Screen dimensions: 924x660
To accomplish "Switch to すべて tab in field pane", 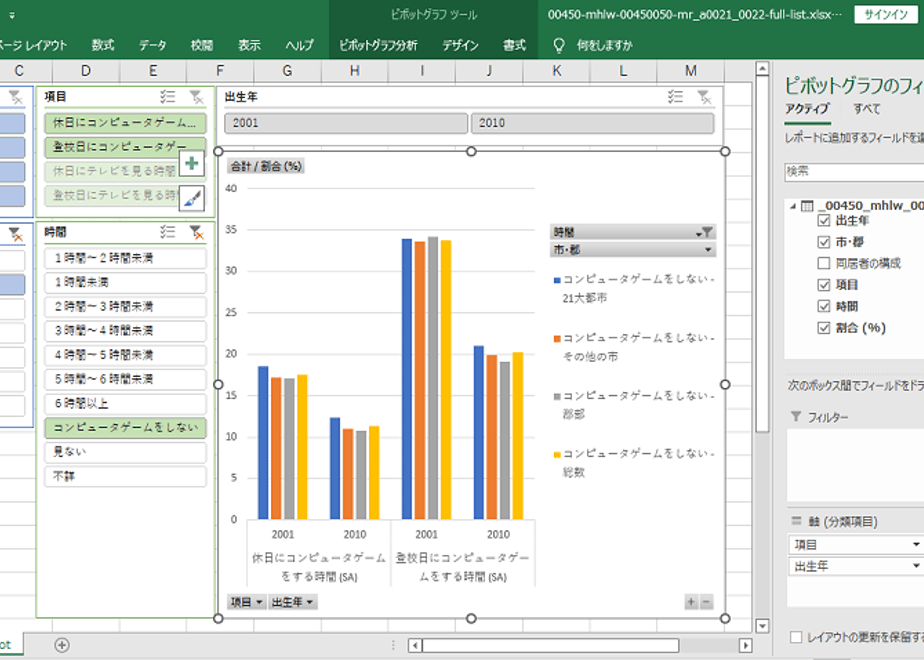I will tap(867, 108).
